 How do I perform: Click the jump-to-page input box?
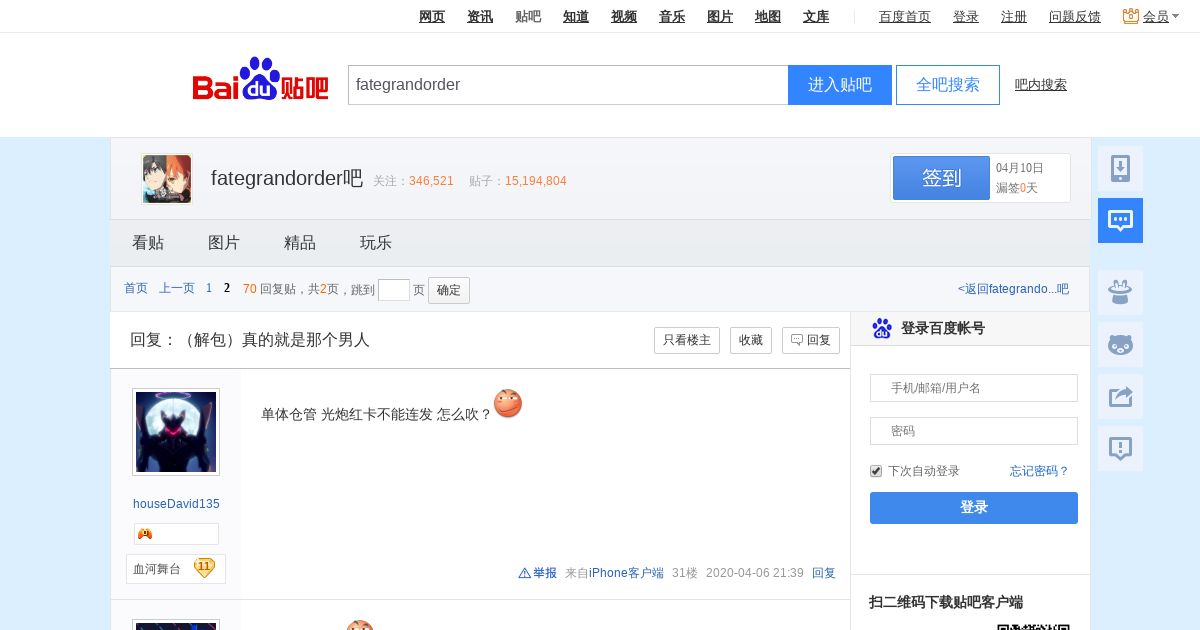pyautogui.click(x=394, y=290)
